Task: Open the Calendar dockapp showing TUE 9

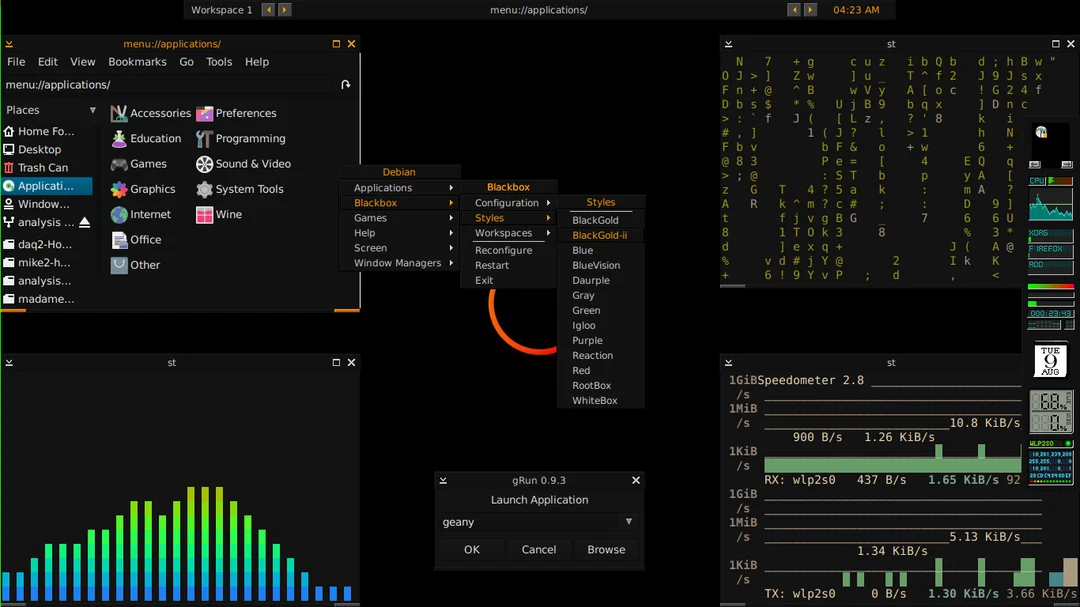Action: (x=1050, y=360)
